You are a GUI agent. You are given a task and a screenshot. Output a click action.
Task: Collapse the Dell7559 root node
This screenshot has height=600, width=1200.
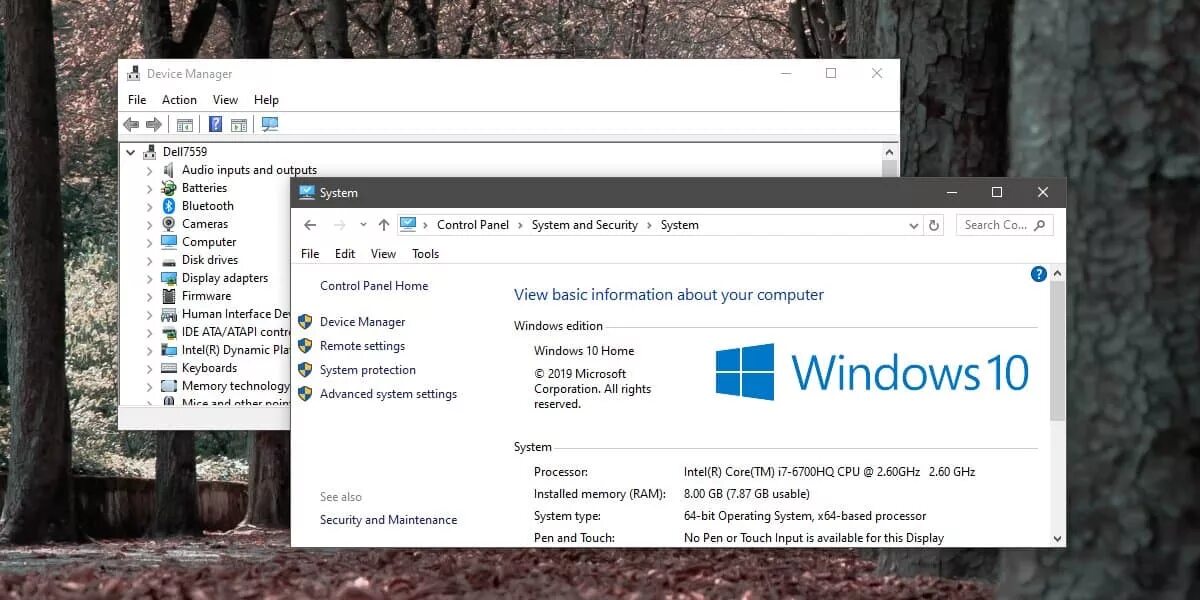click(x=131, y=152)
